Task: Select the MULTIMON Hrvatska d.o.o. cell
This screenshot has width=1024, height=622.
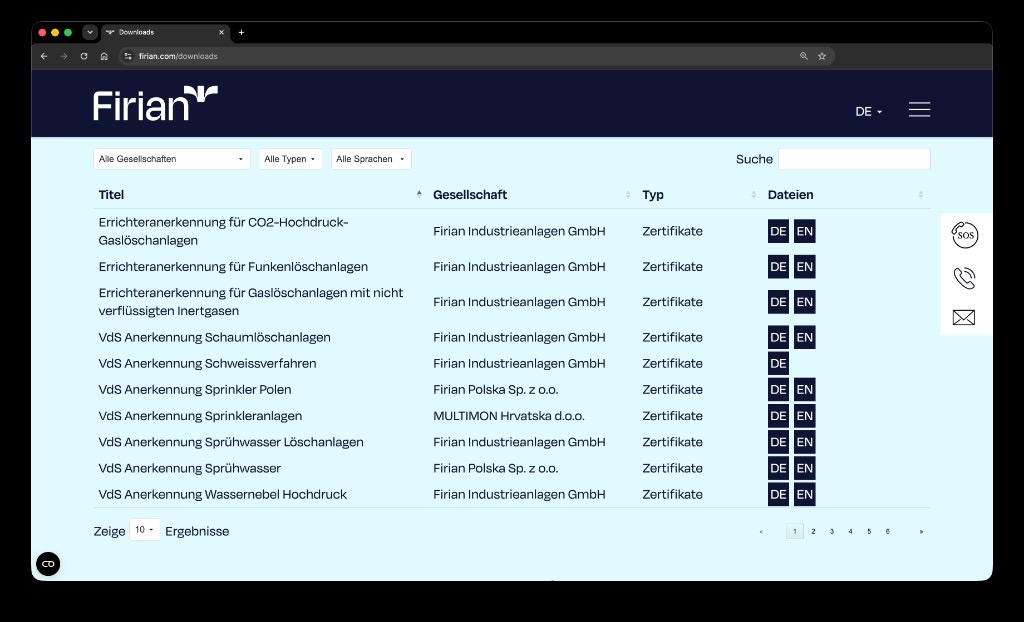Action: tap(509, 416)
